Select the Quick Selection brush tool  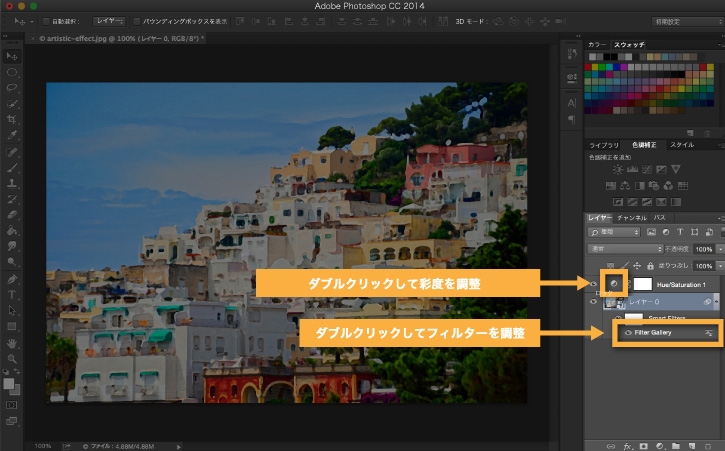[x=12, y=104]
